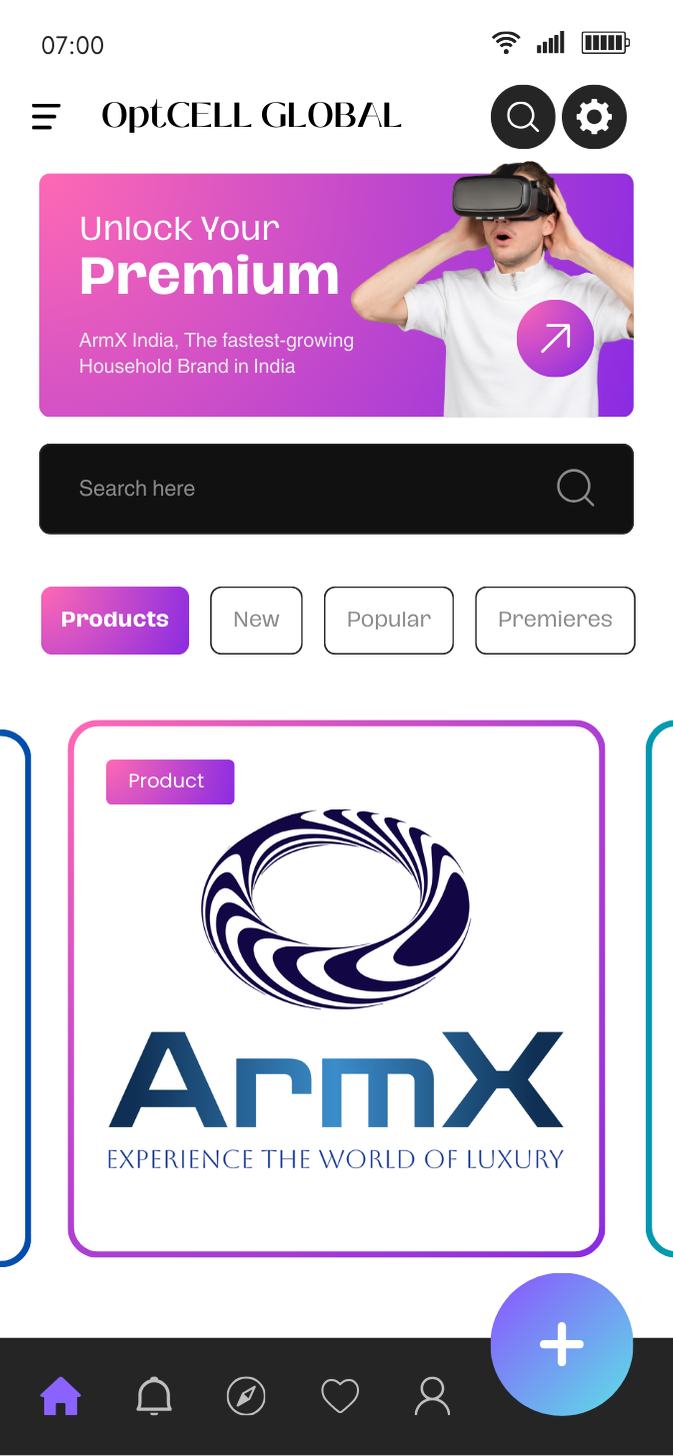Viewport: 673px width, 1456px height.
Task: Switch to the Popular tab
Action: [x=389, y=620]
